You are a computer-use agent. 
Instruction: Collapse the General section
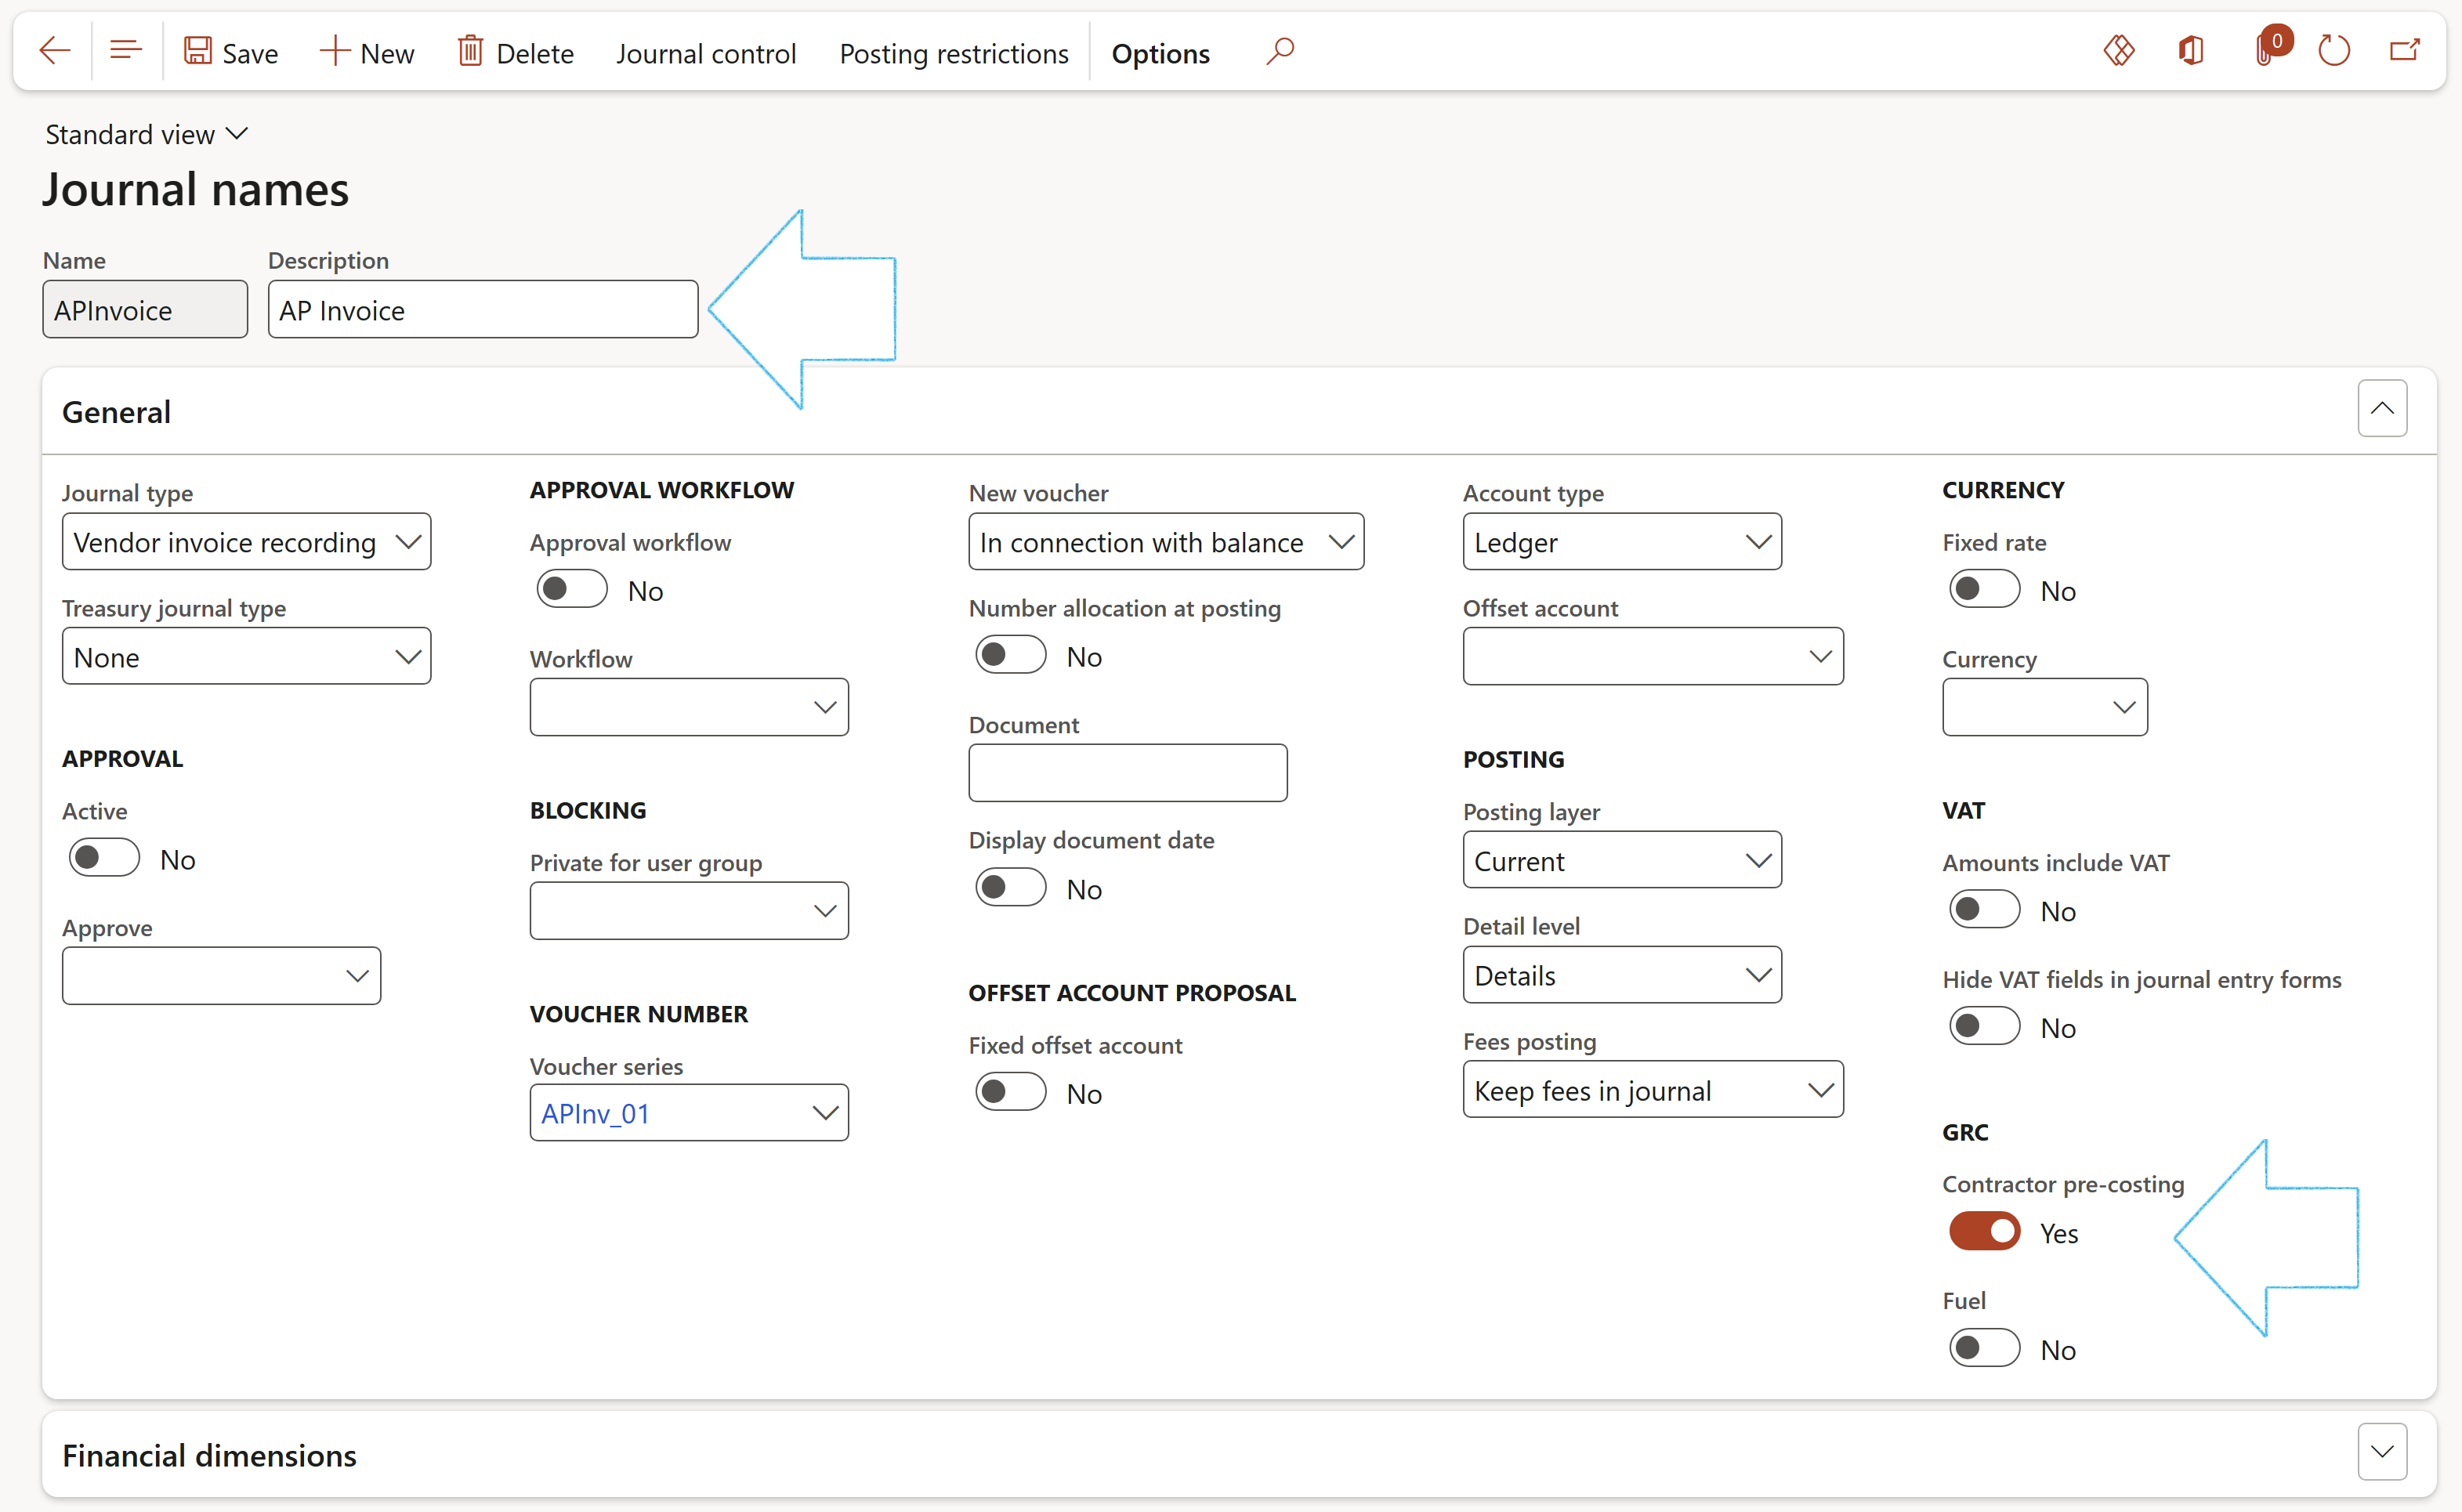(2382, 409)
